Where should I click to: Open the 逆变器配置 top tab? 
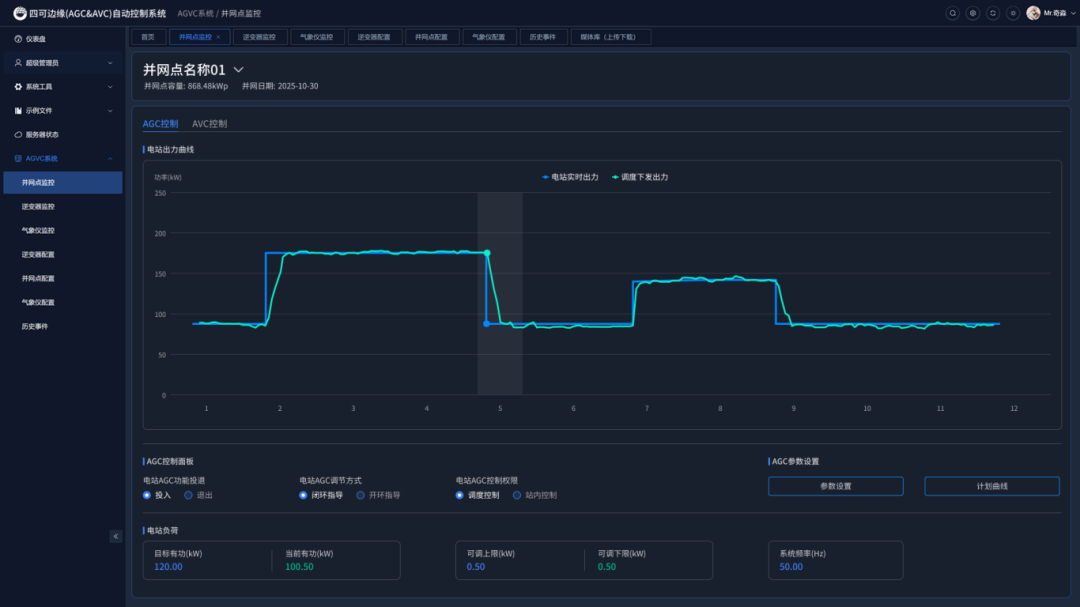click(373, 37)
